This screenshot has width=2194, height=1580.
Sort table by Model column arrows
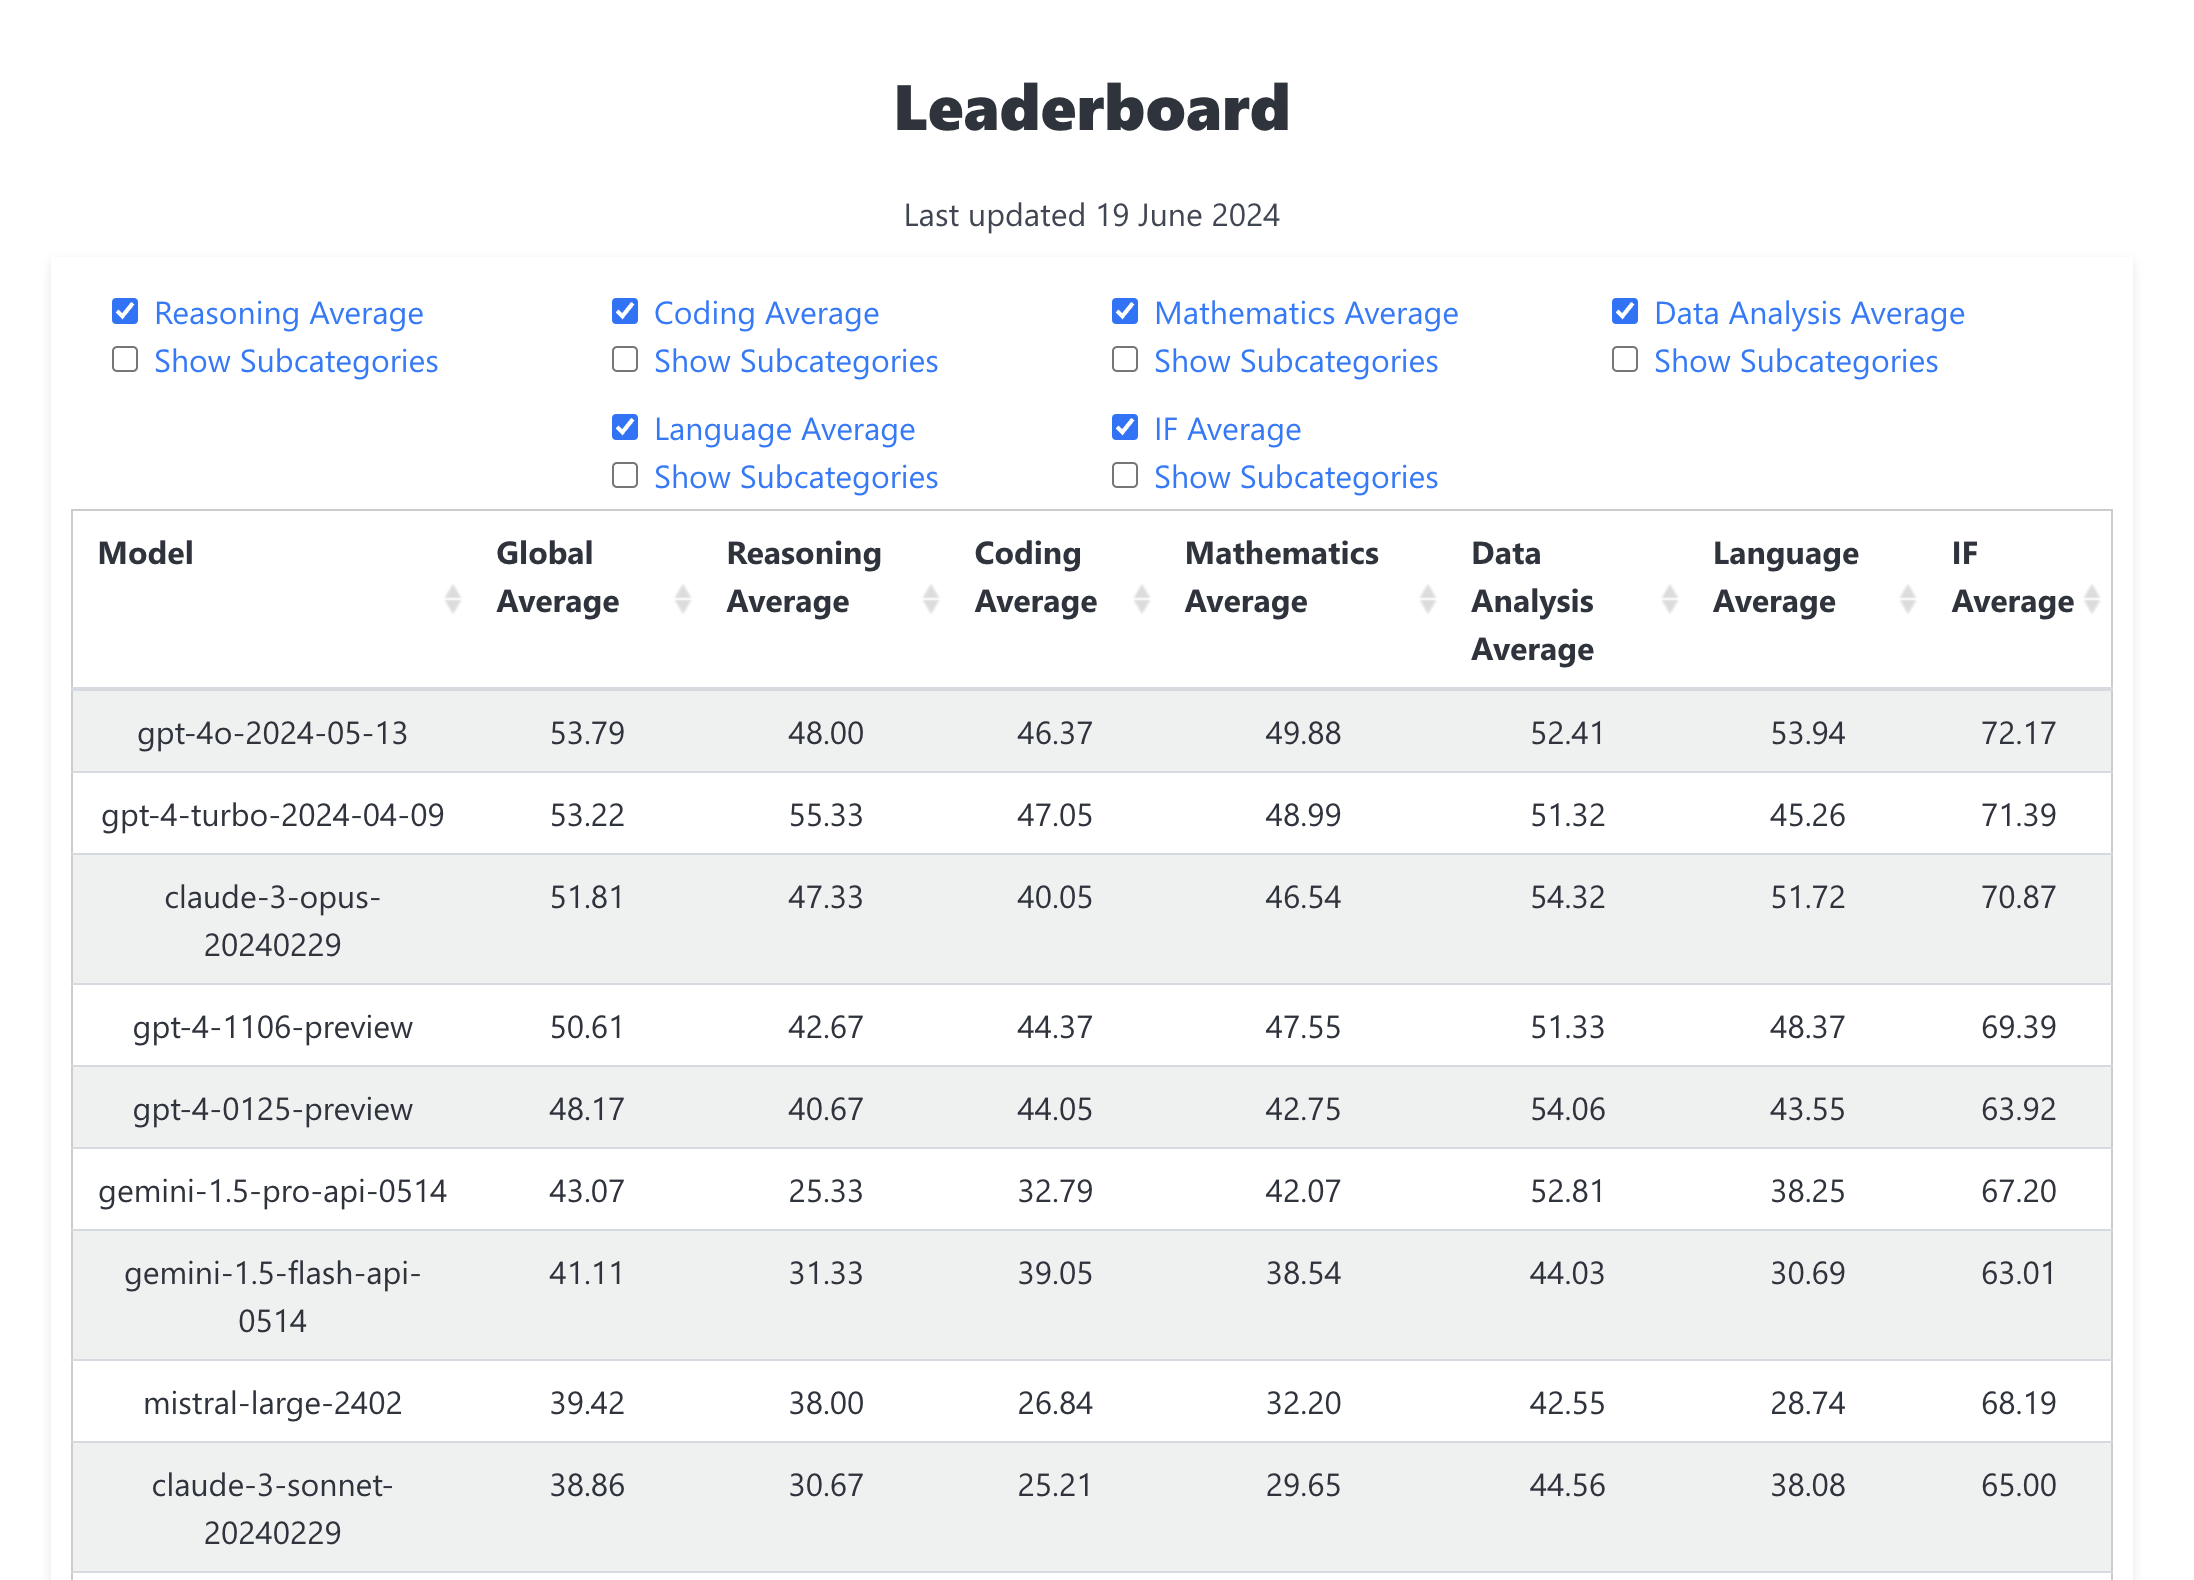453,600
